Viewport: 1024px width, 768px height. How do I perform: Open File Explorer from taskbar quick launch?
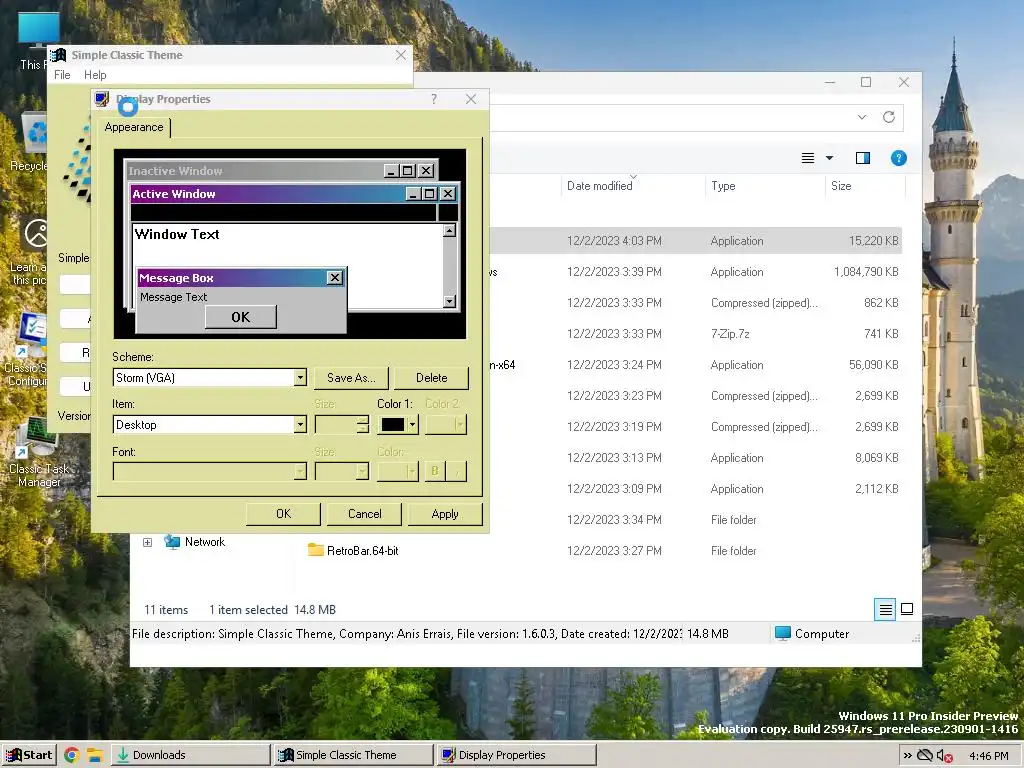click(95, 755)
